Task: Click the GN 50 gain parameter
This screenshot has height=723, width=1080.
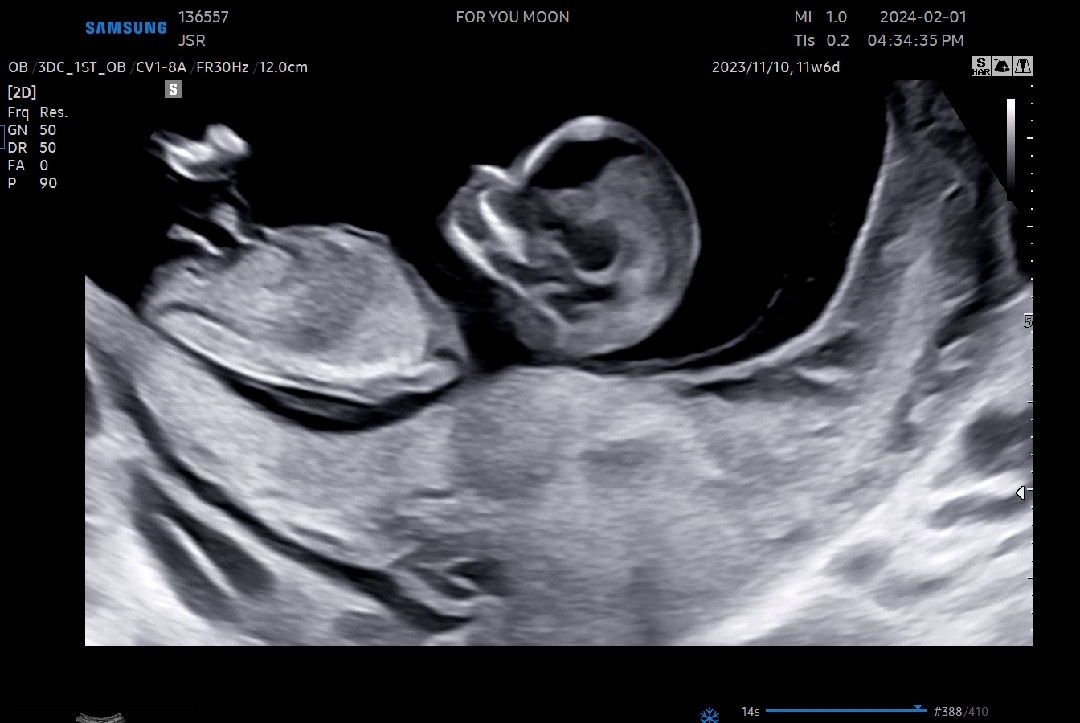Action: click(x=32, y=130)
